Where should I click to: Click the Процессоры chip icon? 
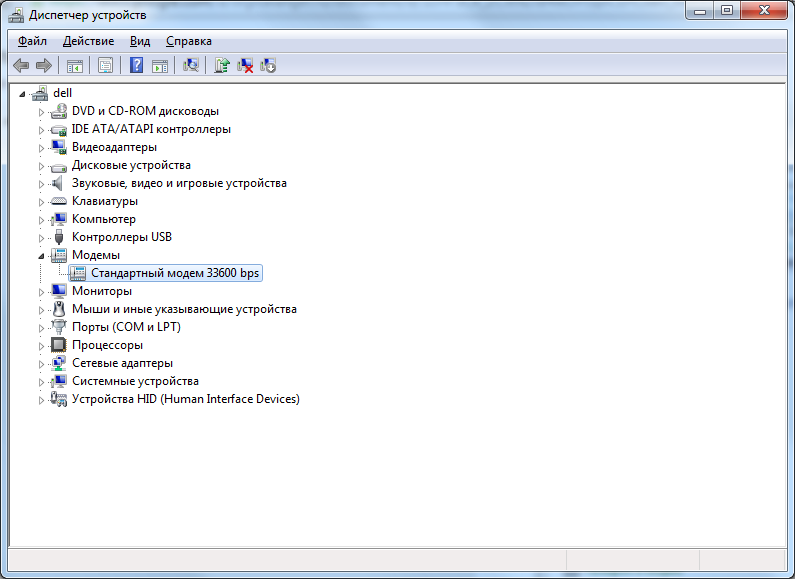tap(59, 345)
